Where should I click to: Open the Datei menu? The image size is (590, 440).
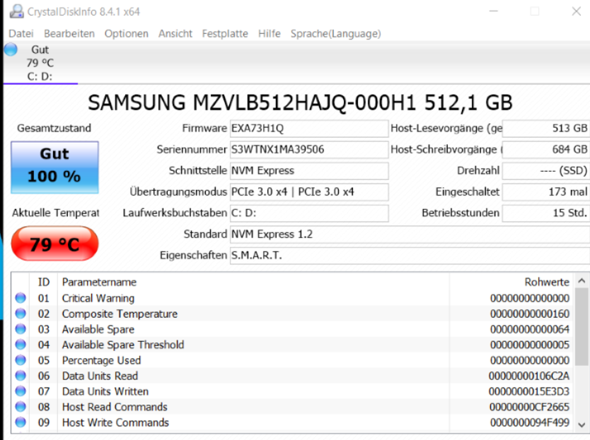point(21,33)
